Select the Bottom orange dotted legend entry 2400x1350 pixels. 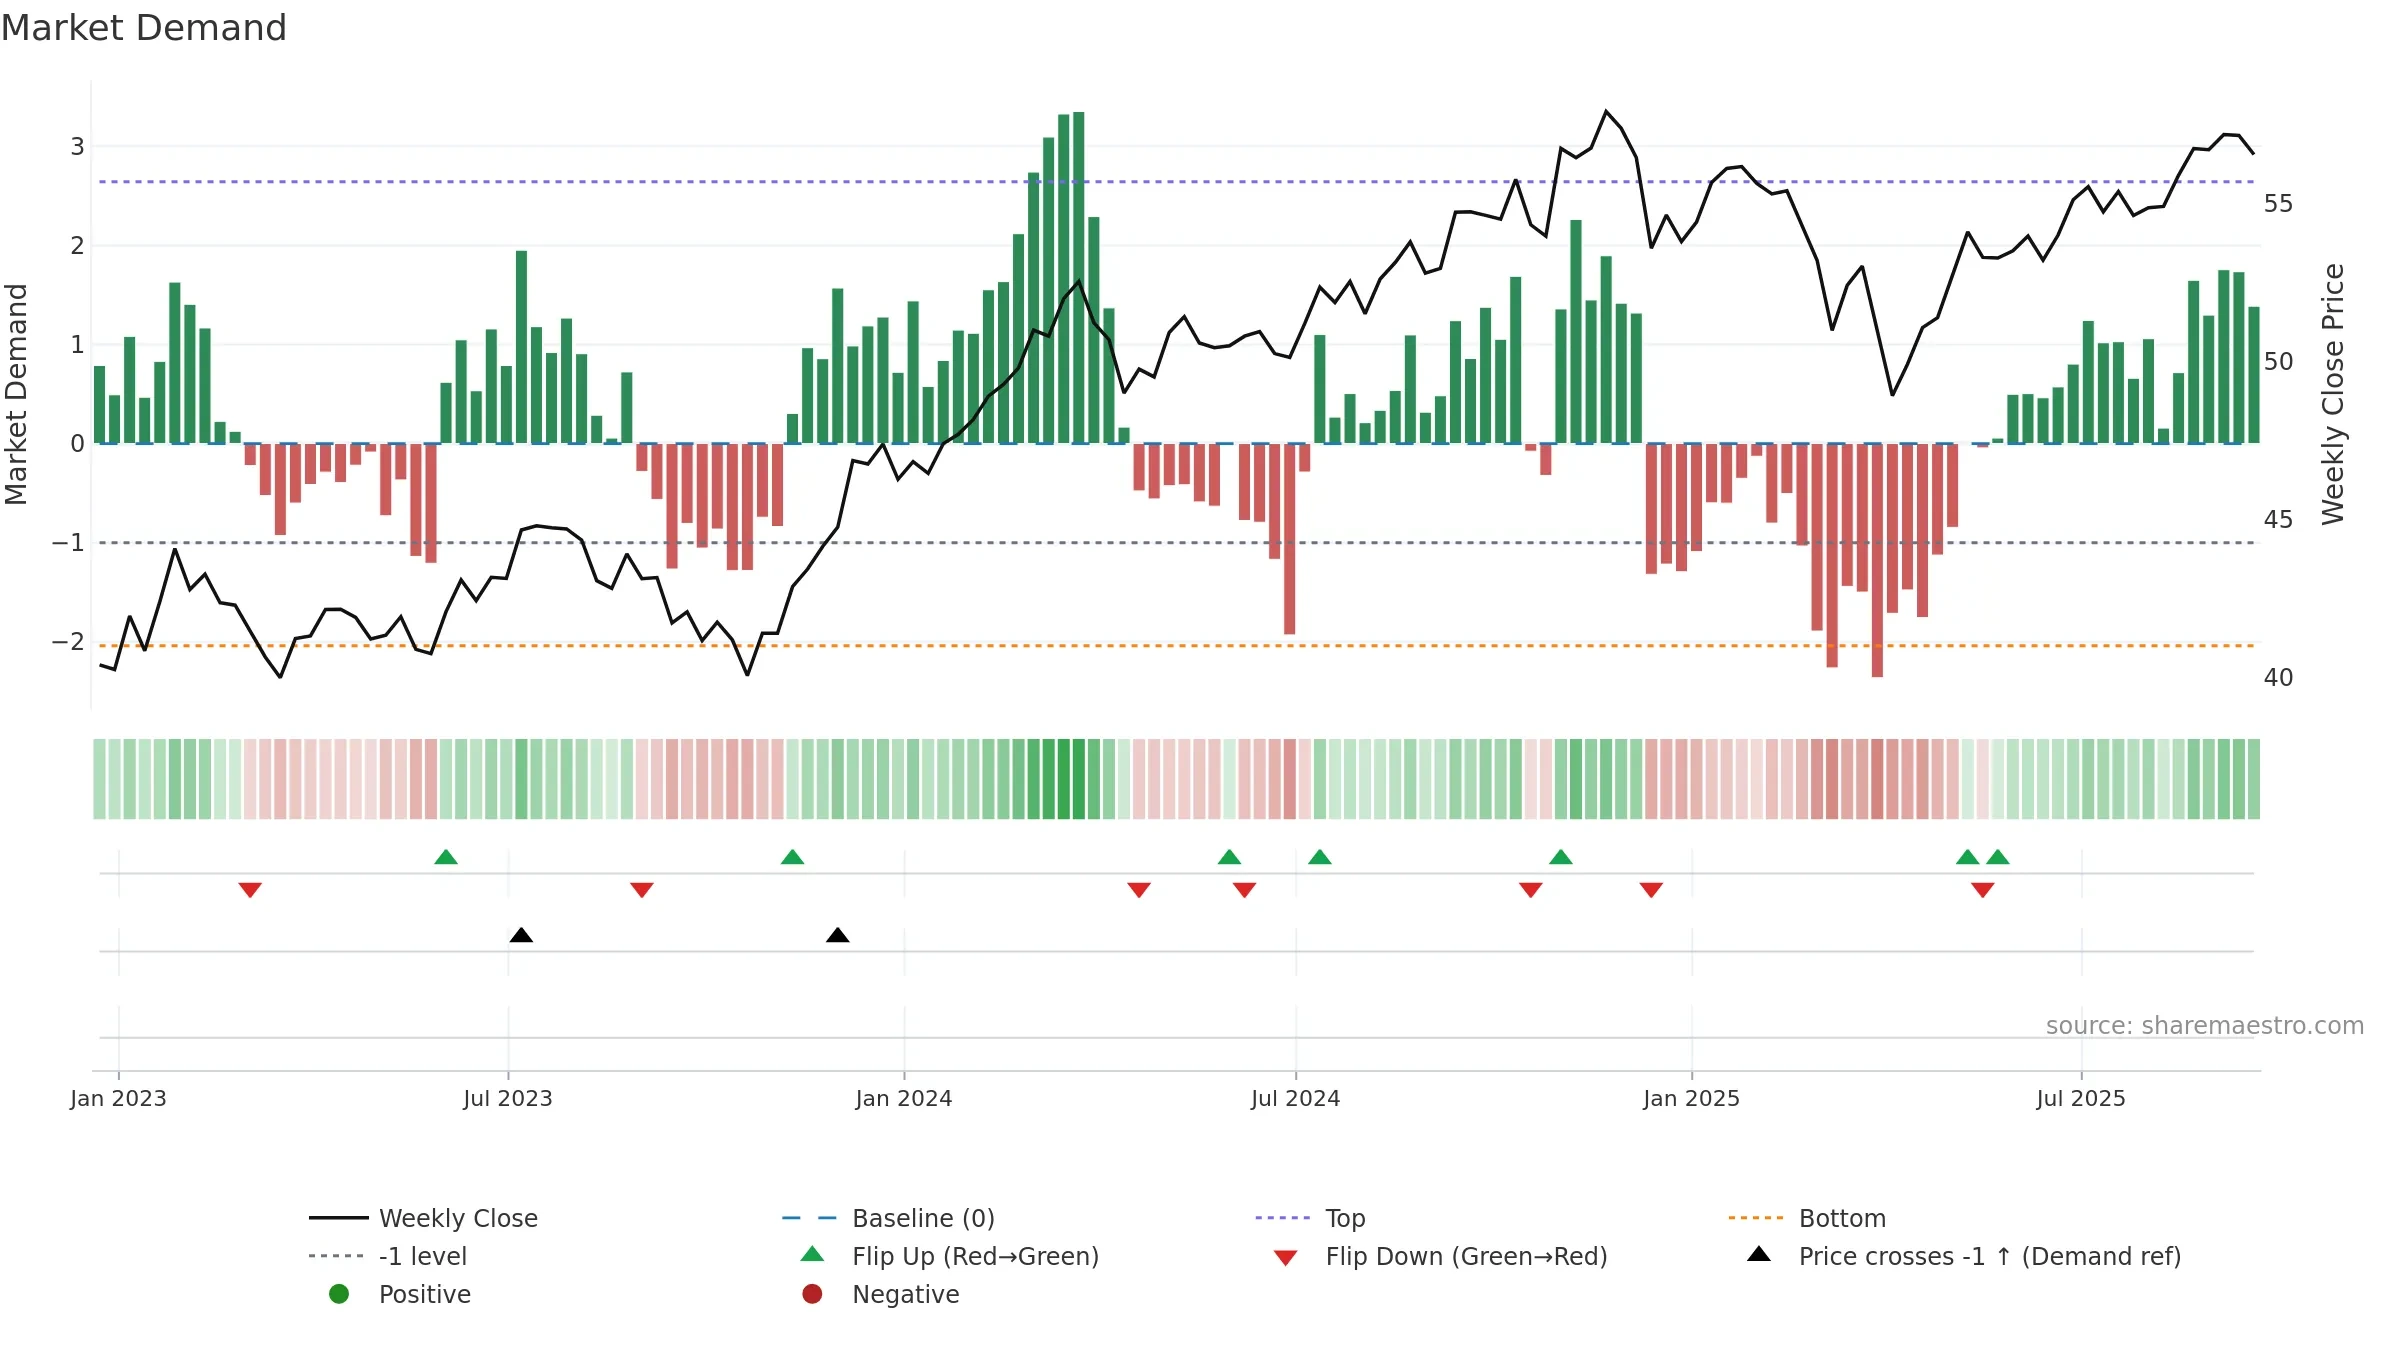1807,1218
